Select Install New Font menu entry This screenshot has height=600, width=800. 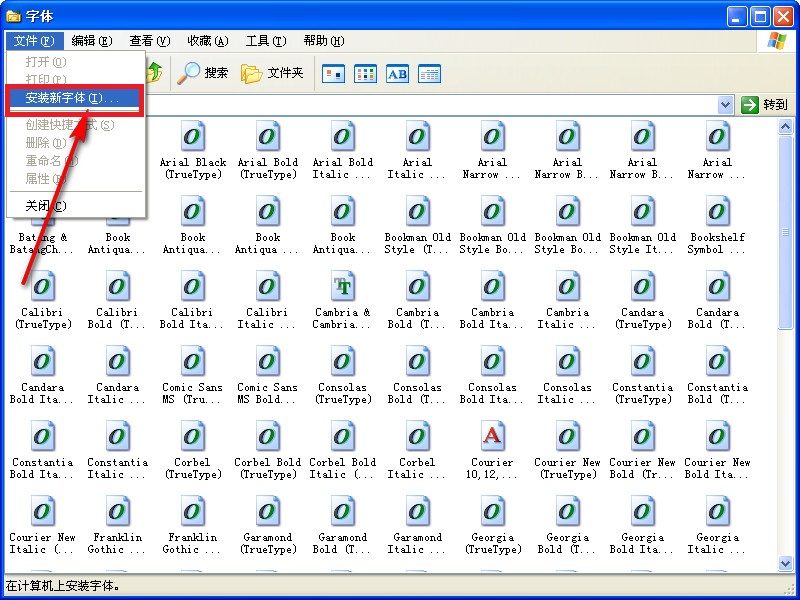(x=74, y=97)
